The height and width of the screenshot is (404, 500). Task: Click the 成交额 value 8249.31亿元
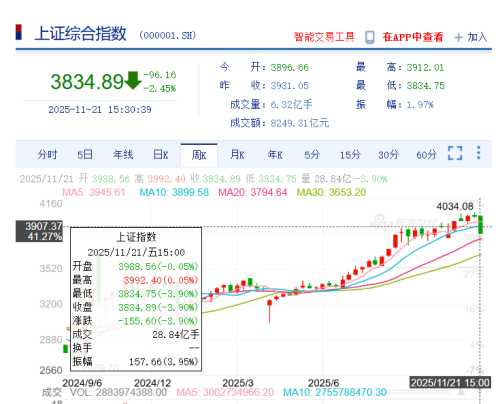[x=300, y=123]
